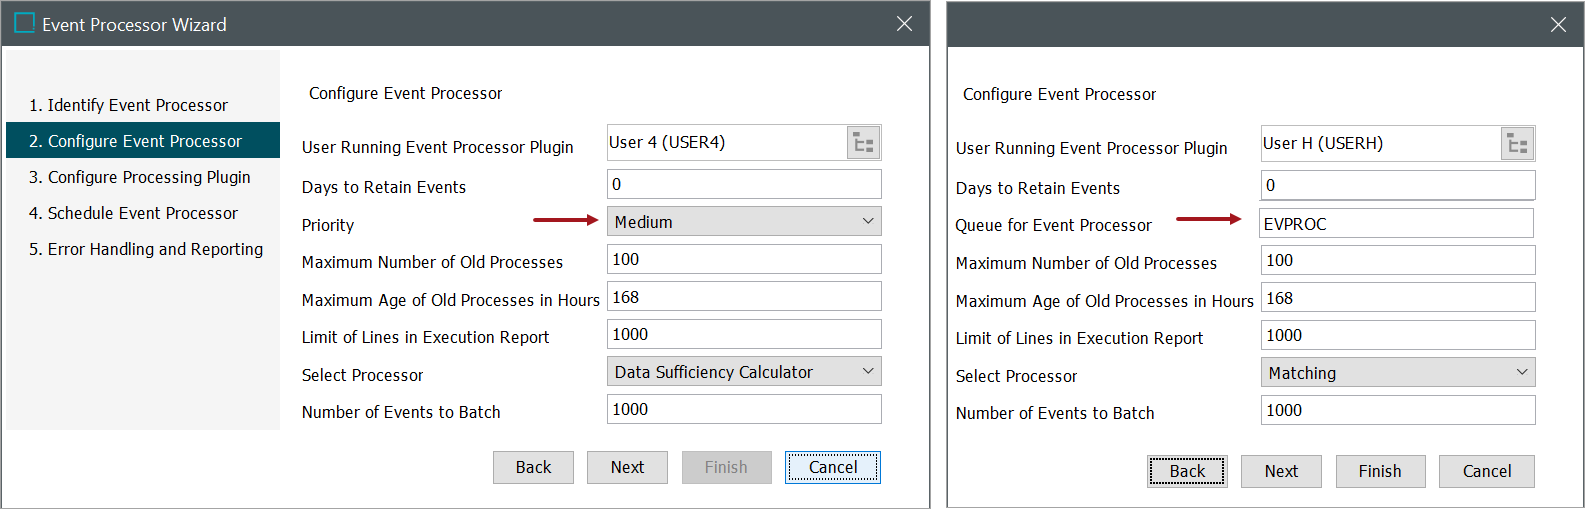Open the Matching processor dropdown
1585x509 pixels.
(1397, 373)
